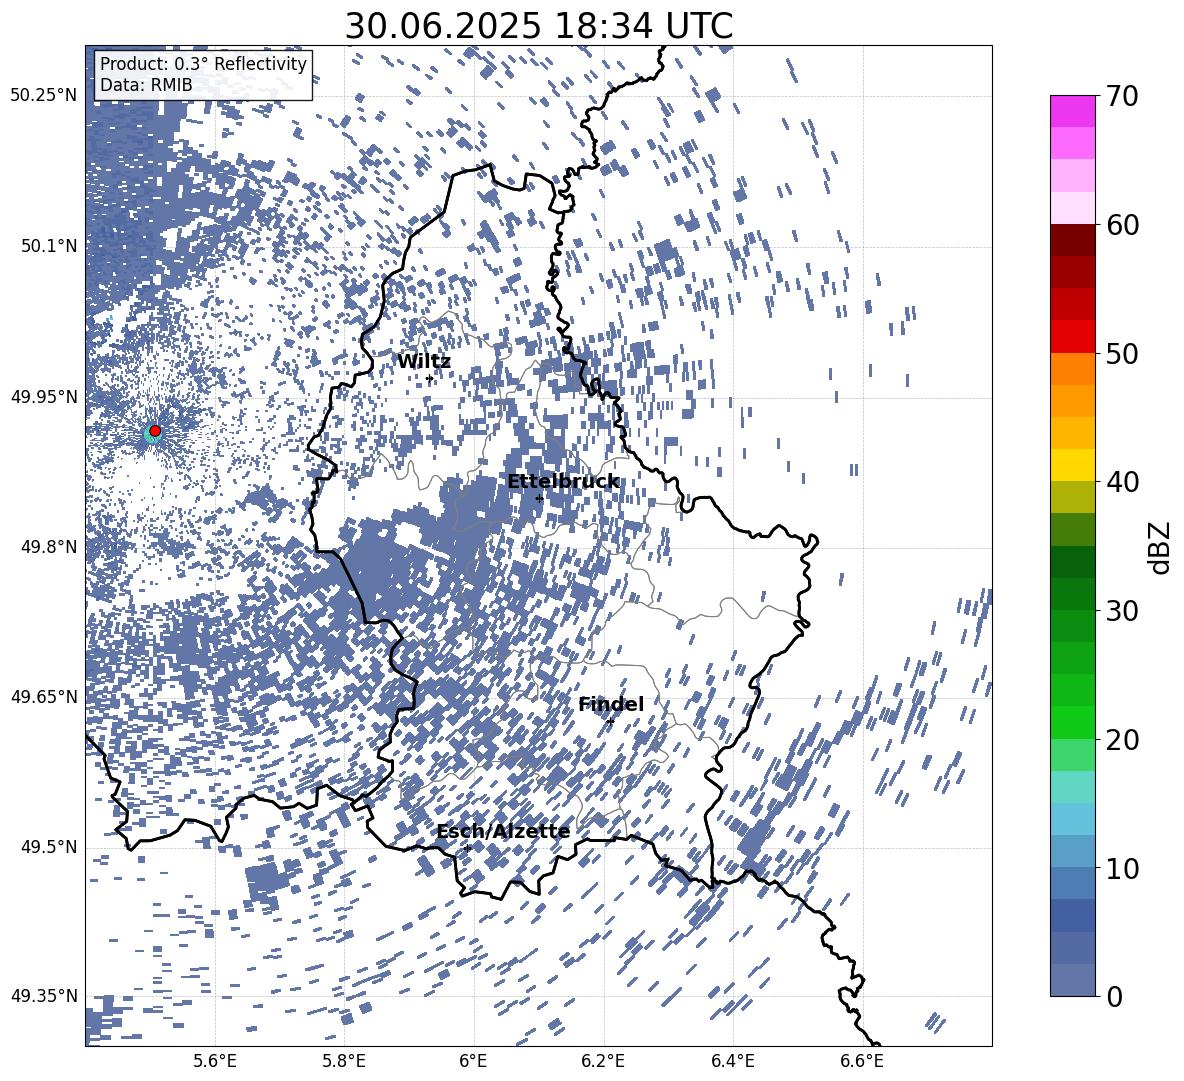Click the 6.2°E longitude label

603,1061
